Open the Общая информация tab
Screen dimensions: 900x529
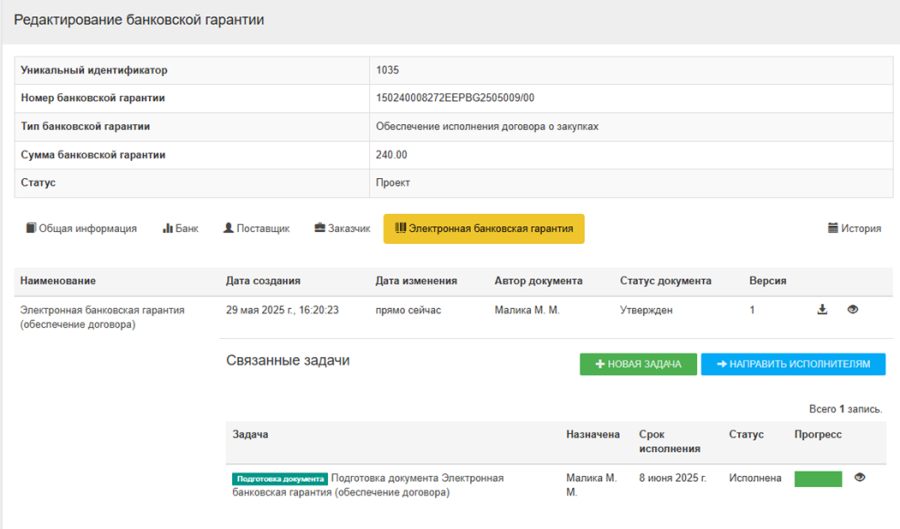click(81, 228)
